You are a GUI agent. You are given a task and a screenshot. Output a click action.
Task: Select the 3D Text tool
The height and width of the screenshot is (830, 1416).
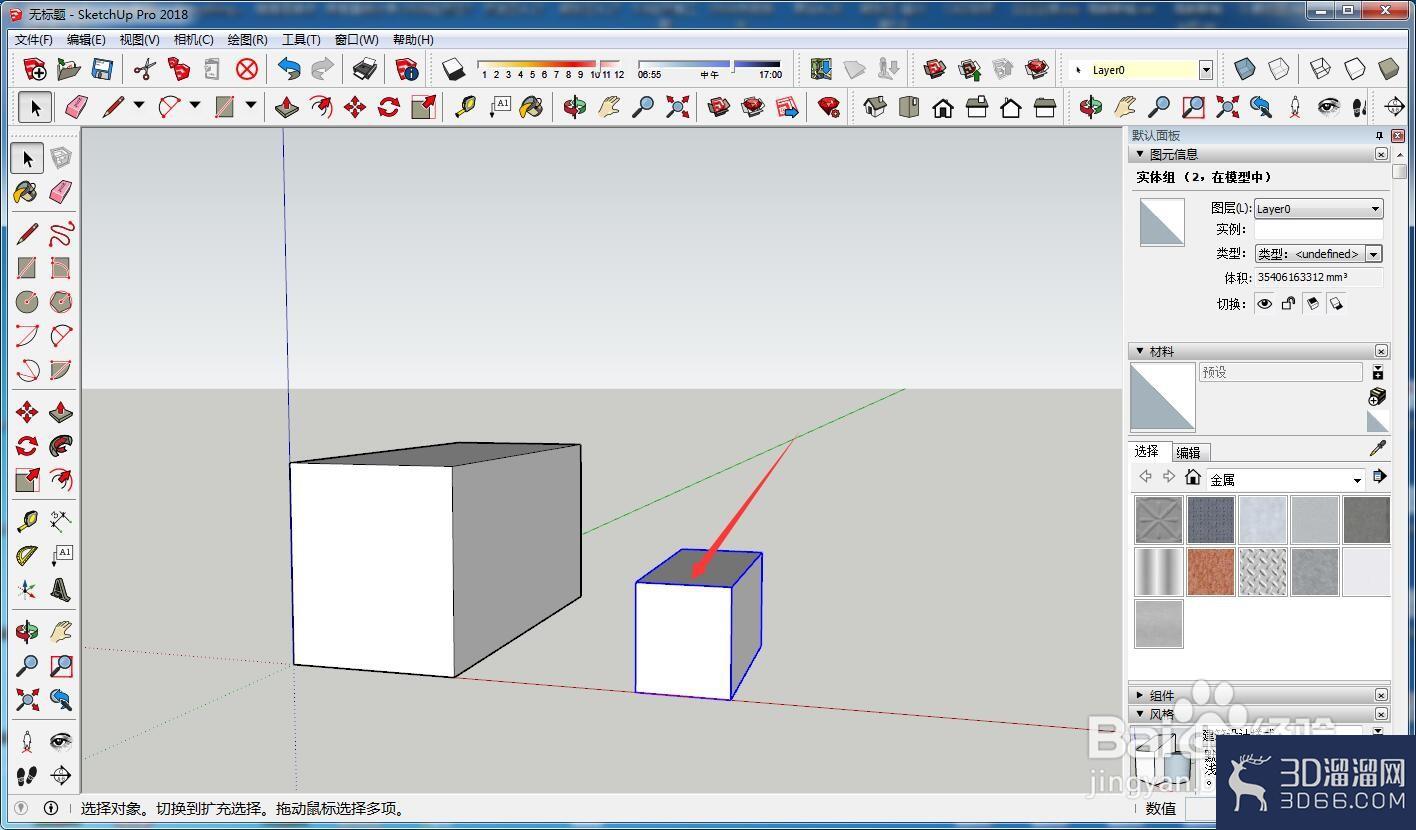pos(61,589)
